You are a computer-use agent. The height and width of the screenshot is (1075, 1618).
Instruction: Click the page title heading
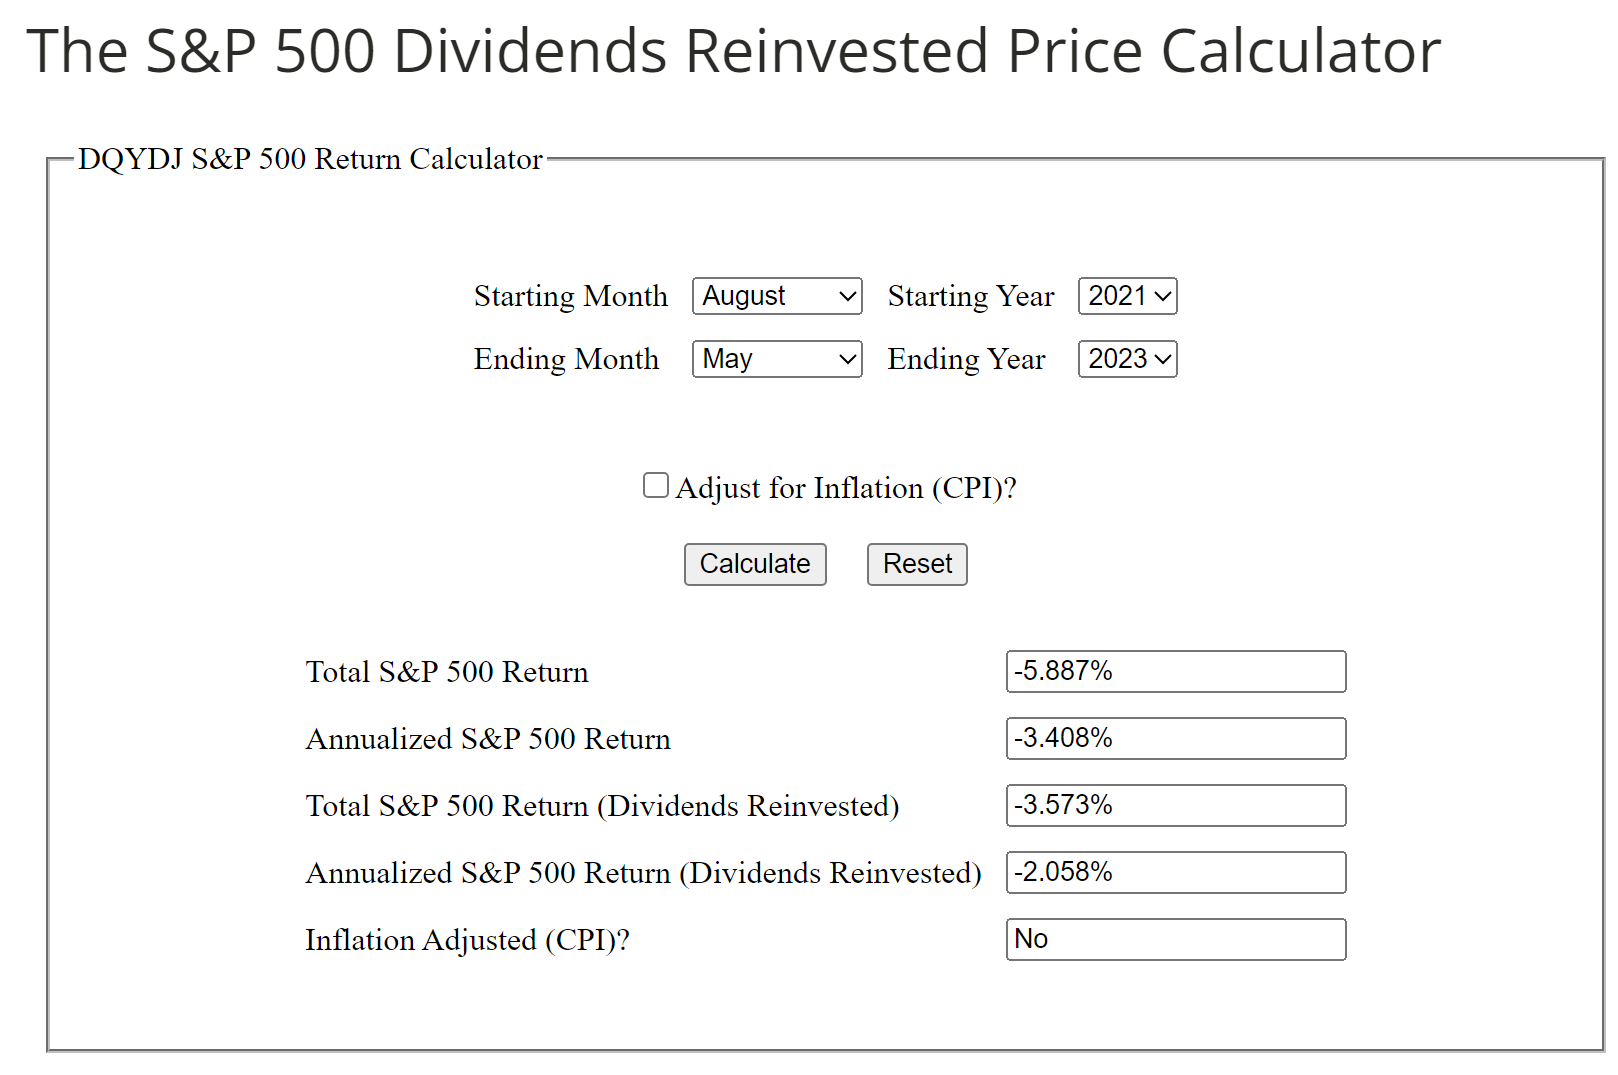[733, 51]
